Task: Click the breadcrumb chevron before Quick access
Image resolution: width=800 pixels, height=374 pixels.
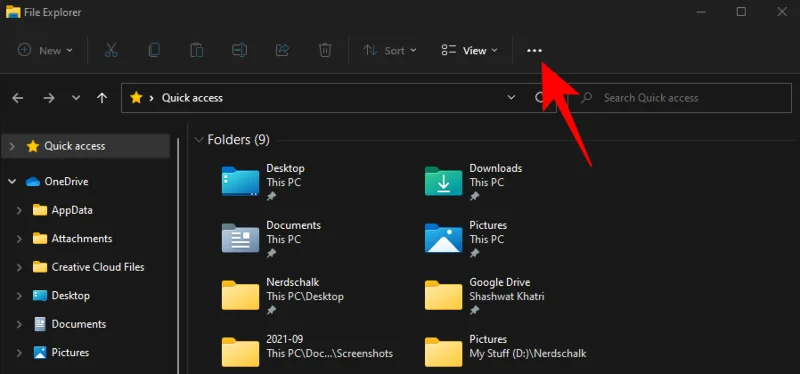Action: pos(152,98)
